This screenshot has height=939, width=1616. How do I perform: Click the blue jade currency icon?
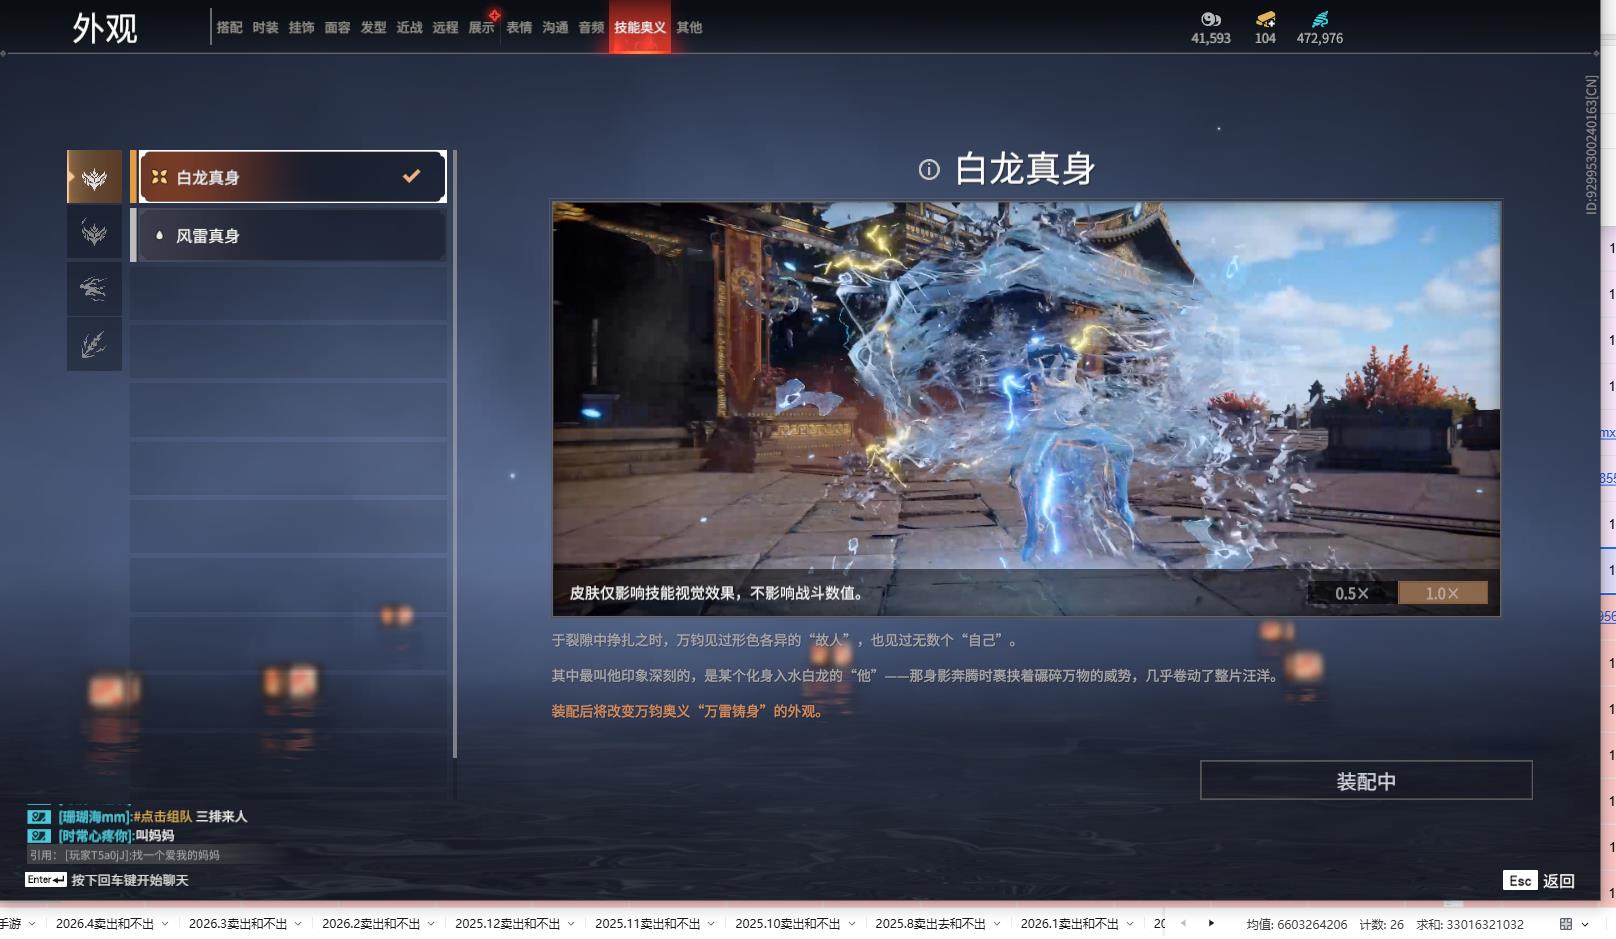point(1322,18)
